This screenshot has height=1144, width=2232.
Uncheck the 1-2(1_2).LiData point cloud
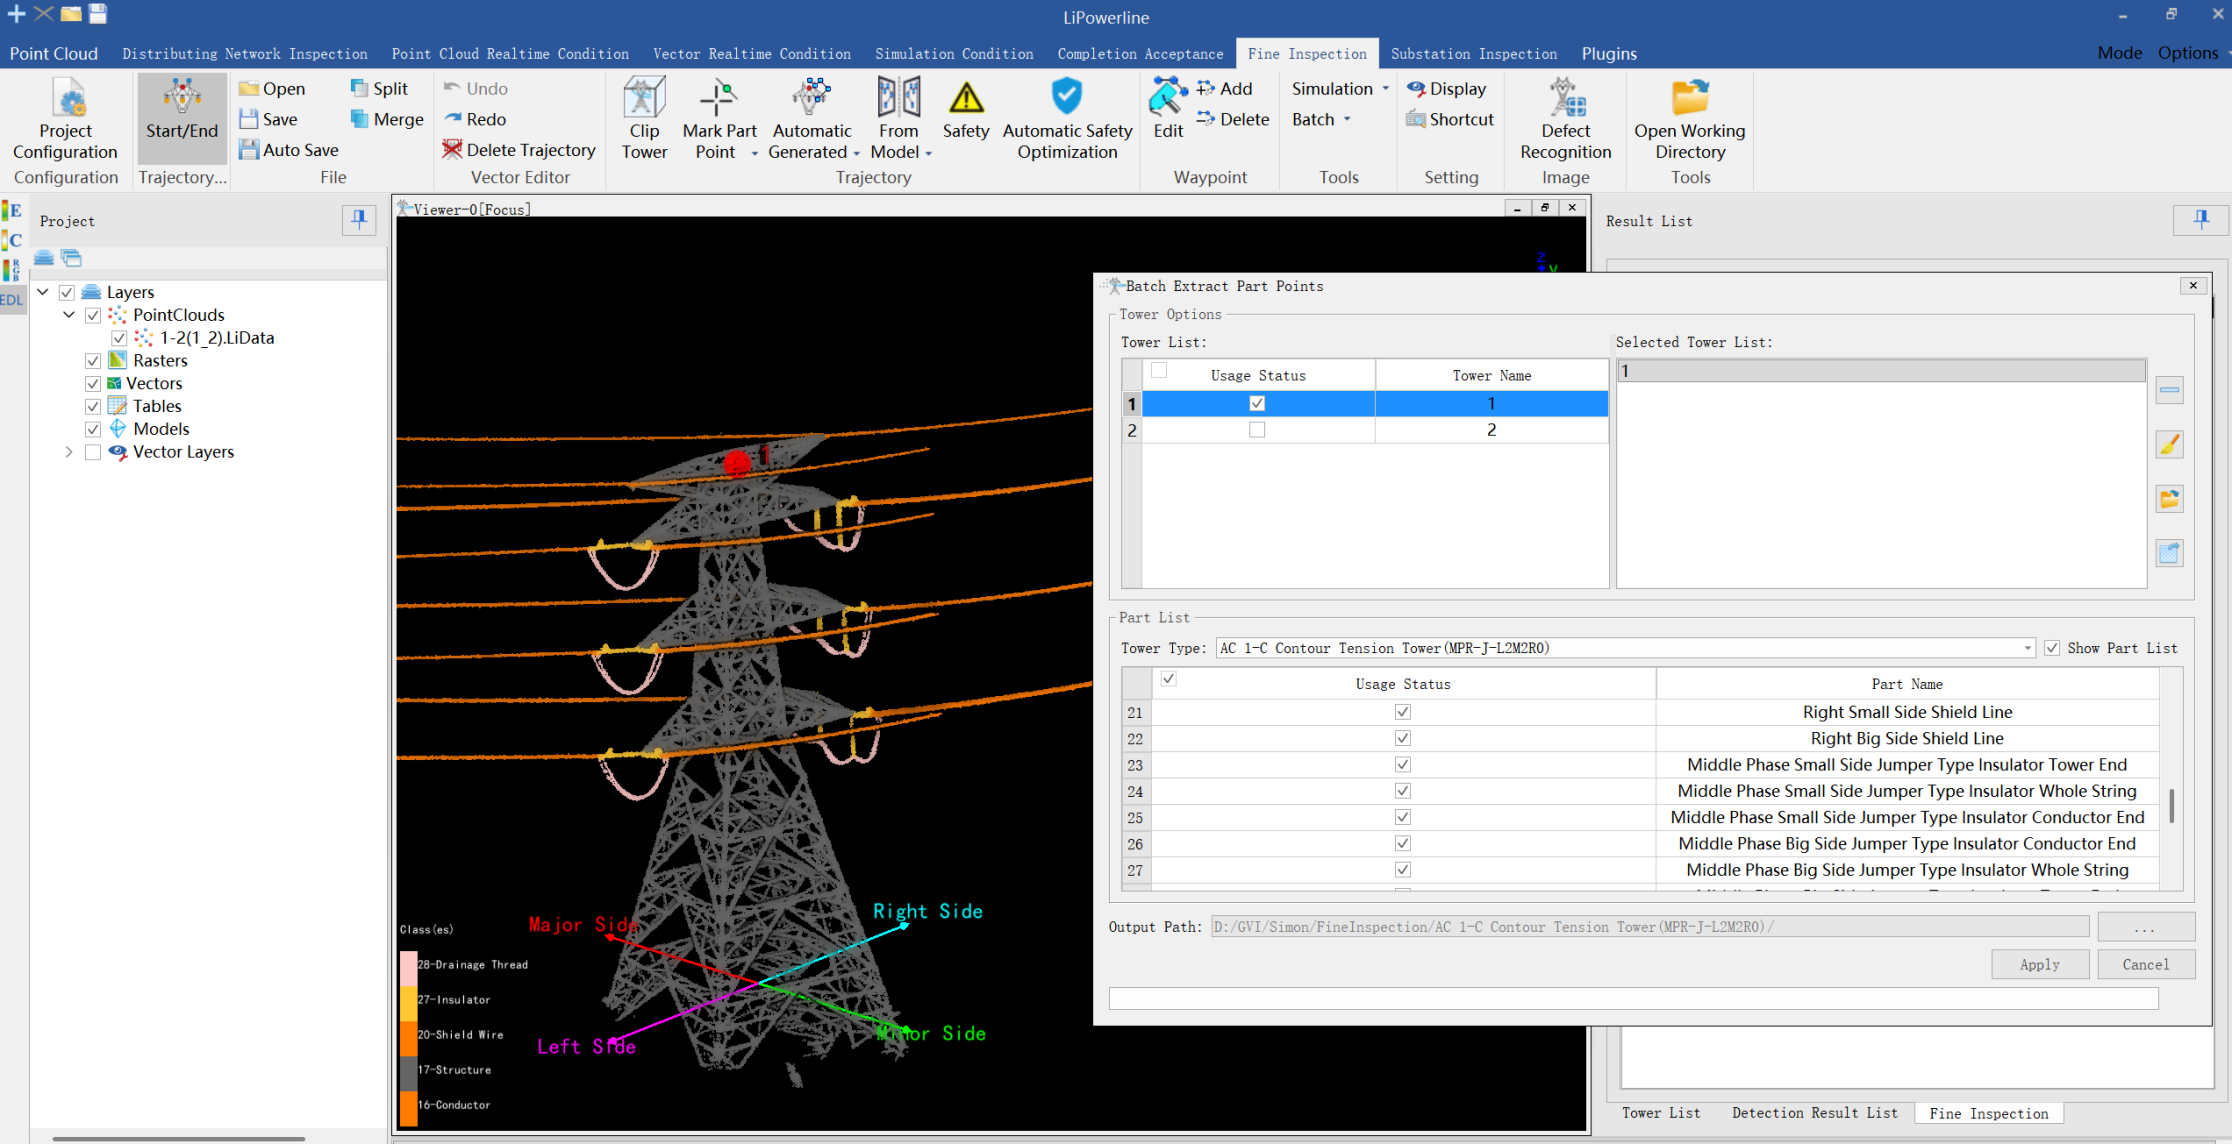tap(120, 338)
